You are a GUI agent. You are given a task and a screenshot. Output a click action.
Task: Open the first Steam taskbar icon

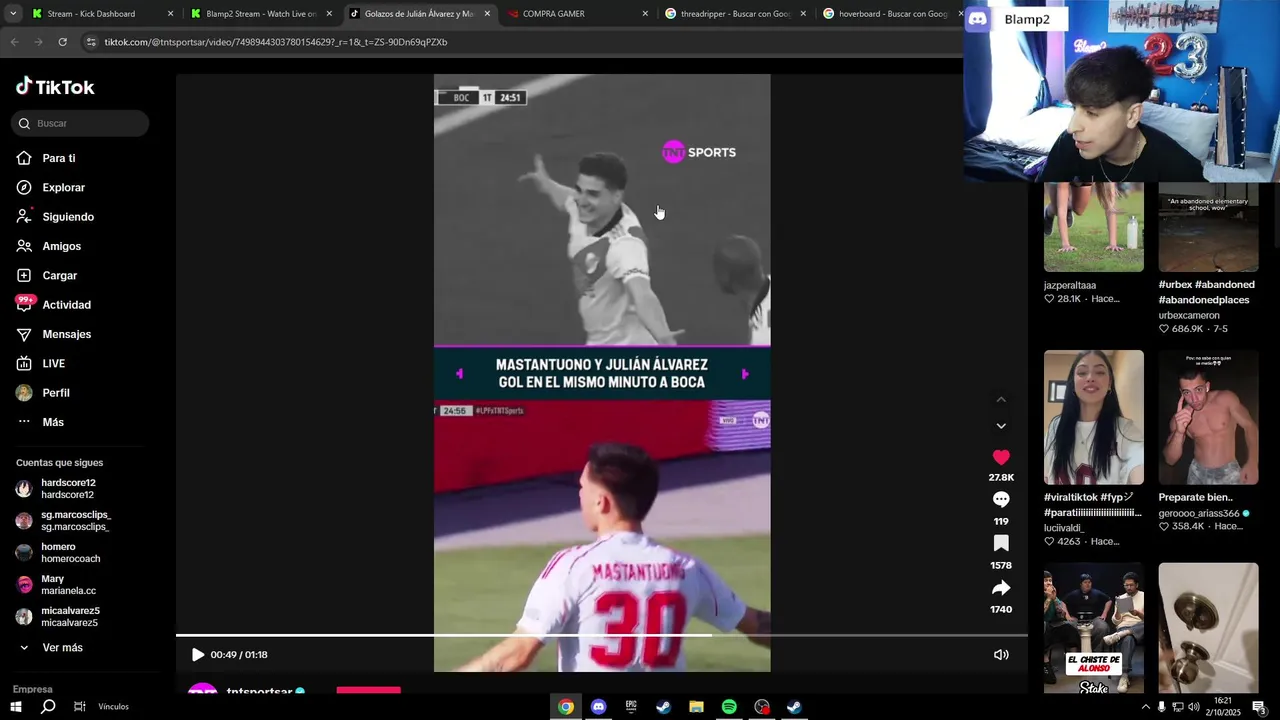click(663, 707)
